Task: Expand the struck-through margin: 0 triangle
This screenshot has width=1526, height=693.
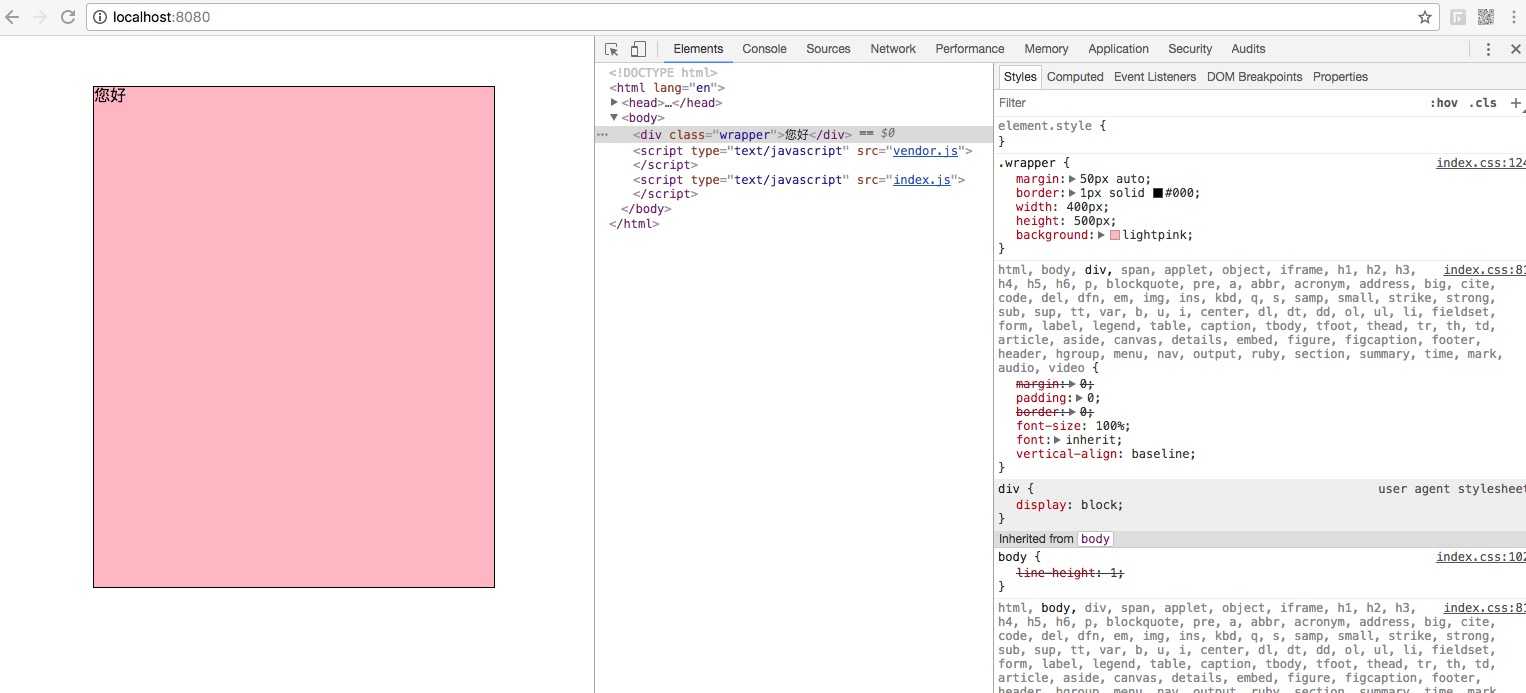Action: [x=1074, y=384]
